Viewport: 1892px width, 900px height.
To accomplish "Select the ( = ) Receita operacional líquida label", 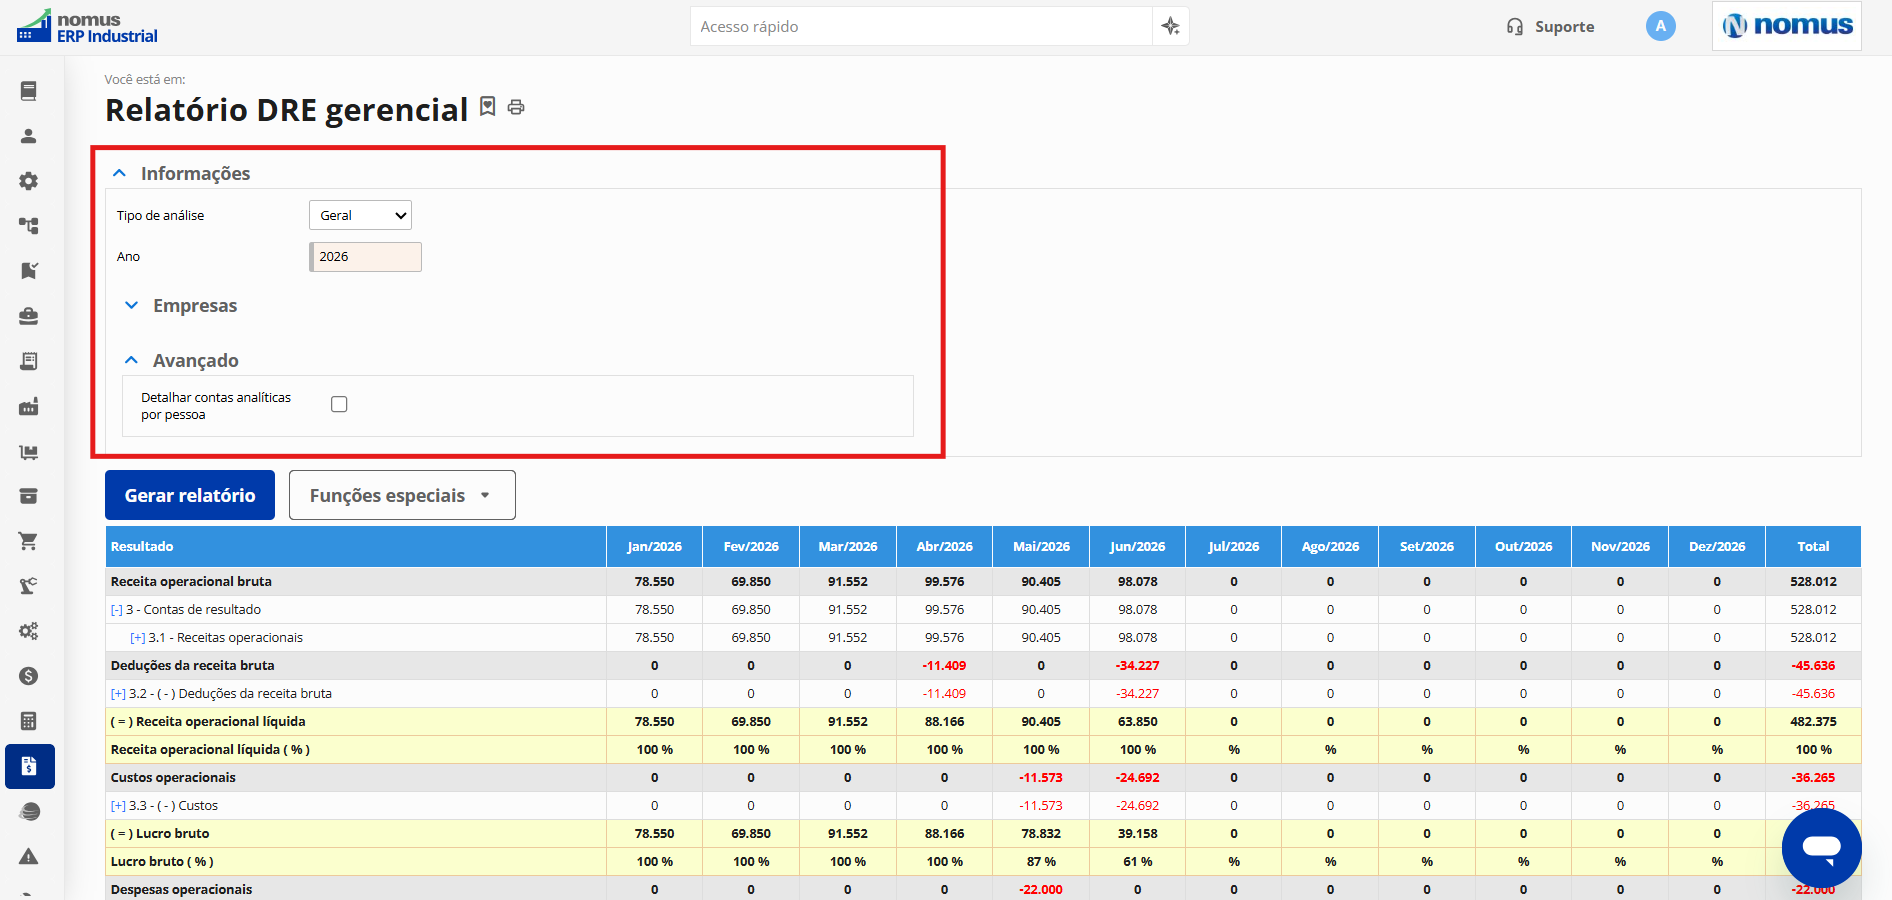I will [208, 722].
